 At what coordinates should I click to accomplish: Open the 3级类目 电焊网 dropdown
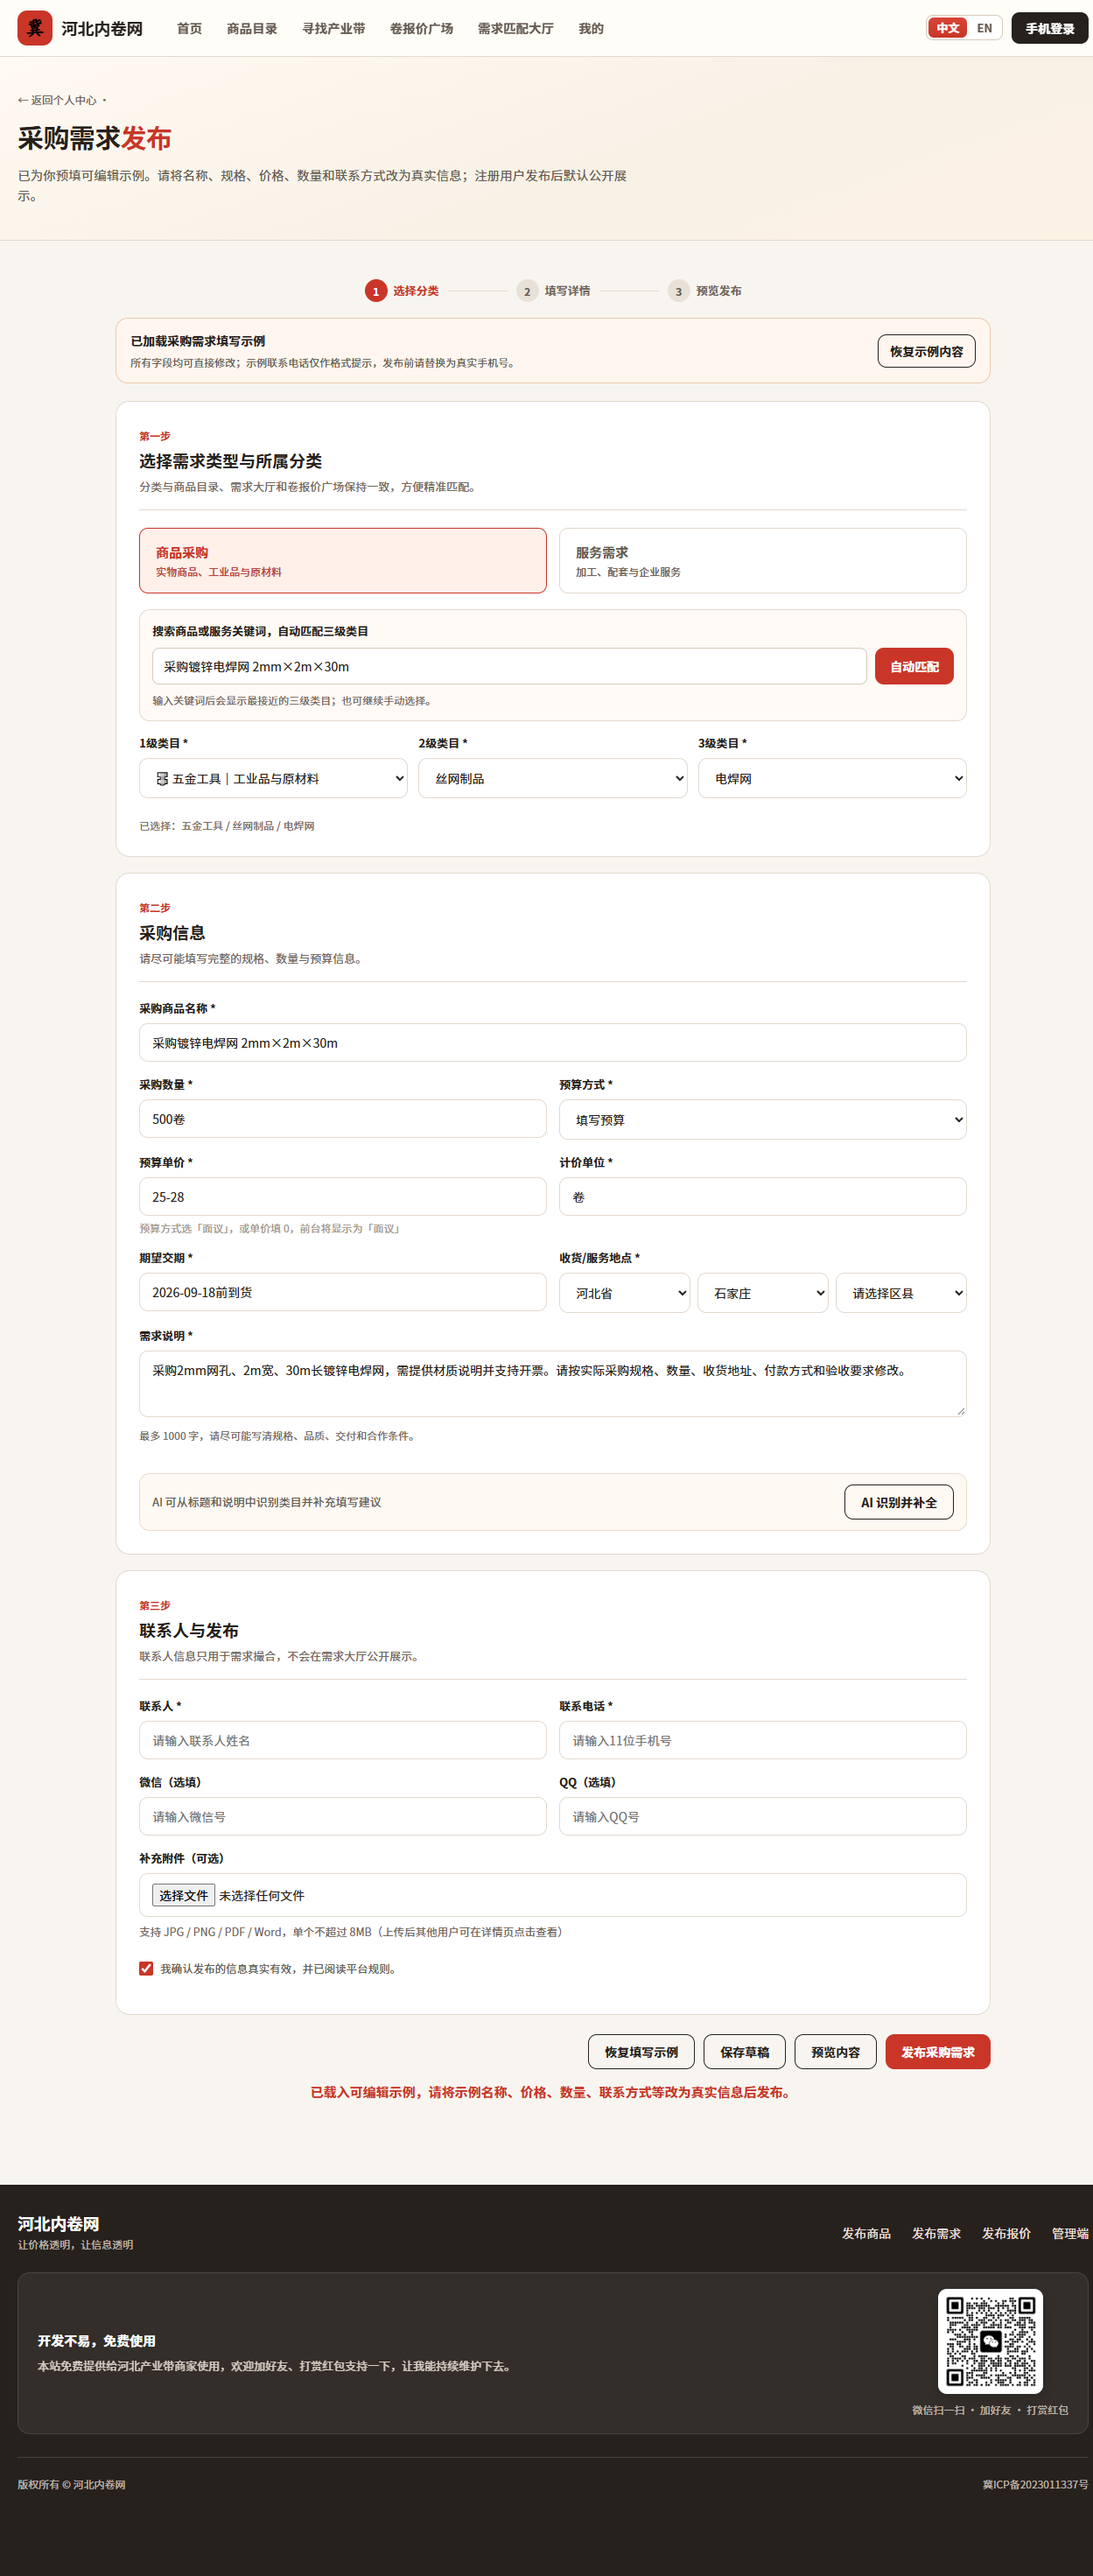click(x=832, y=778)
